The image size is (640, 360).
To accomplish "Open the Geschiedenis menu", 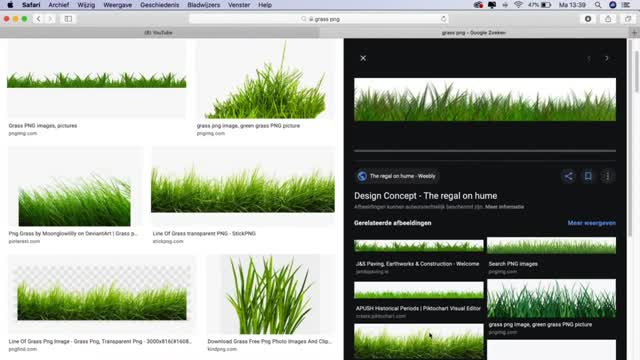I will (160, 5).
